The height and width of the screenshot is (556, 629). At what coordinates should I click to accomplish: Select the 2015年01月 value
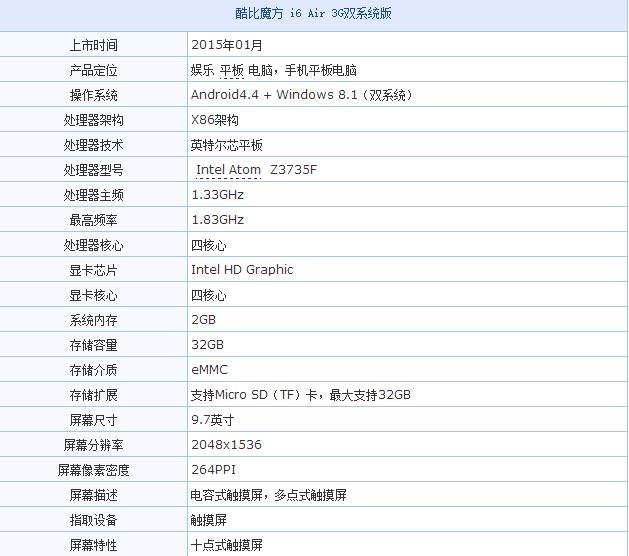(227, 45)
